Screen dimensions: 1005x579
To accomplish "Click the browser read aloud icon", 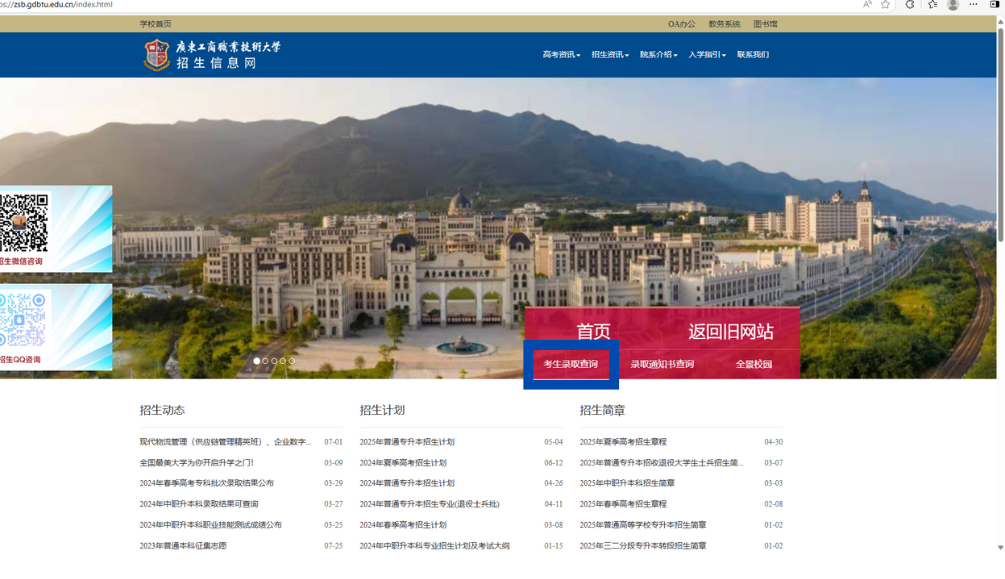I will coord(867,5).
